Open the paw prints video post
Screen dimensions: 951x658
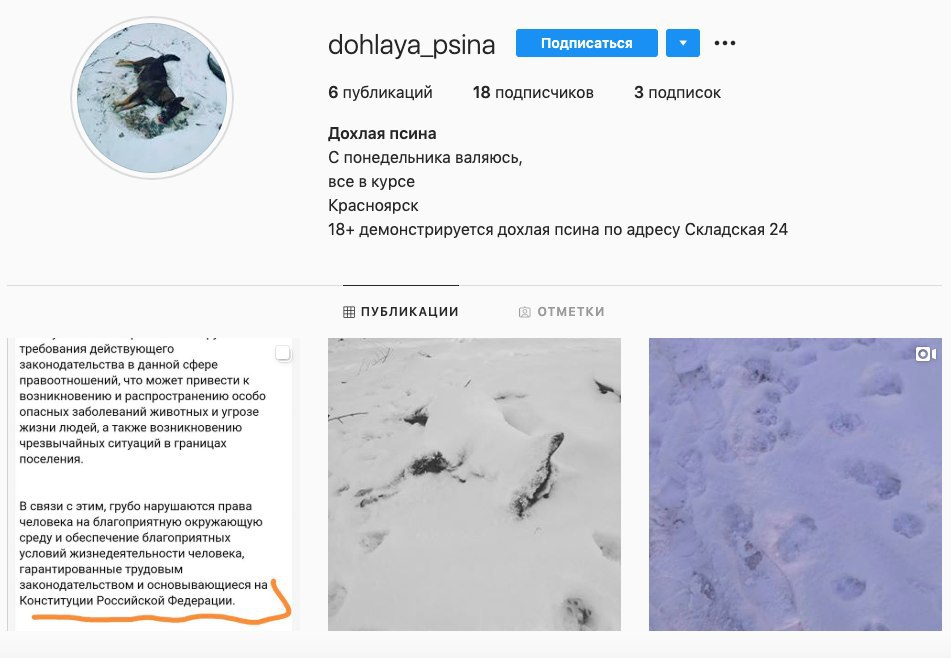[795, 485]
